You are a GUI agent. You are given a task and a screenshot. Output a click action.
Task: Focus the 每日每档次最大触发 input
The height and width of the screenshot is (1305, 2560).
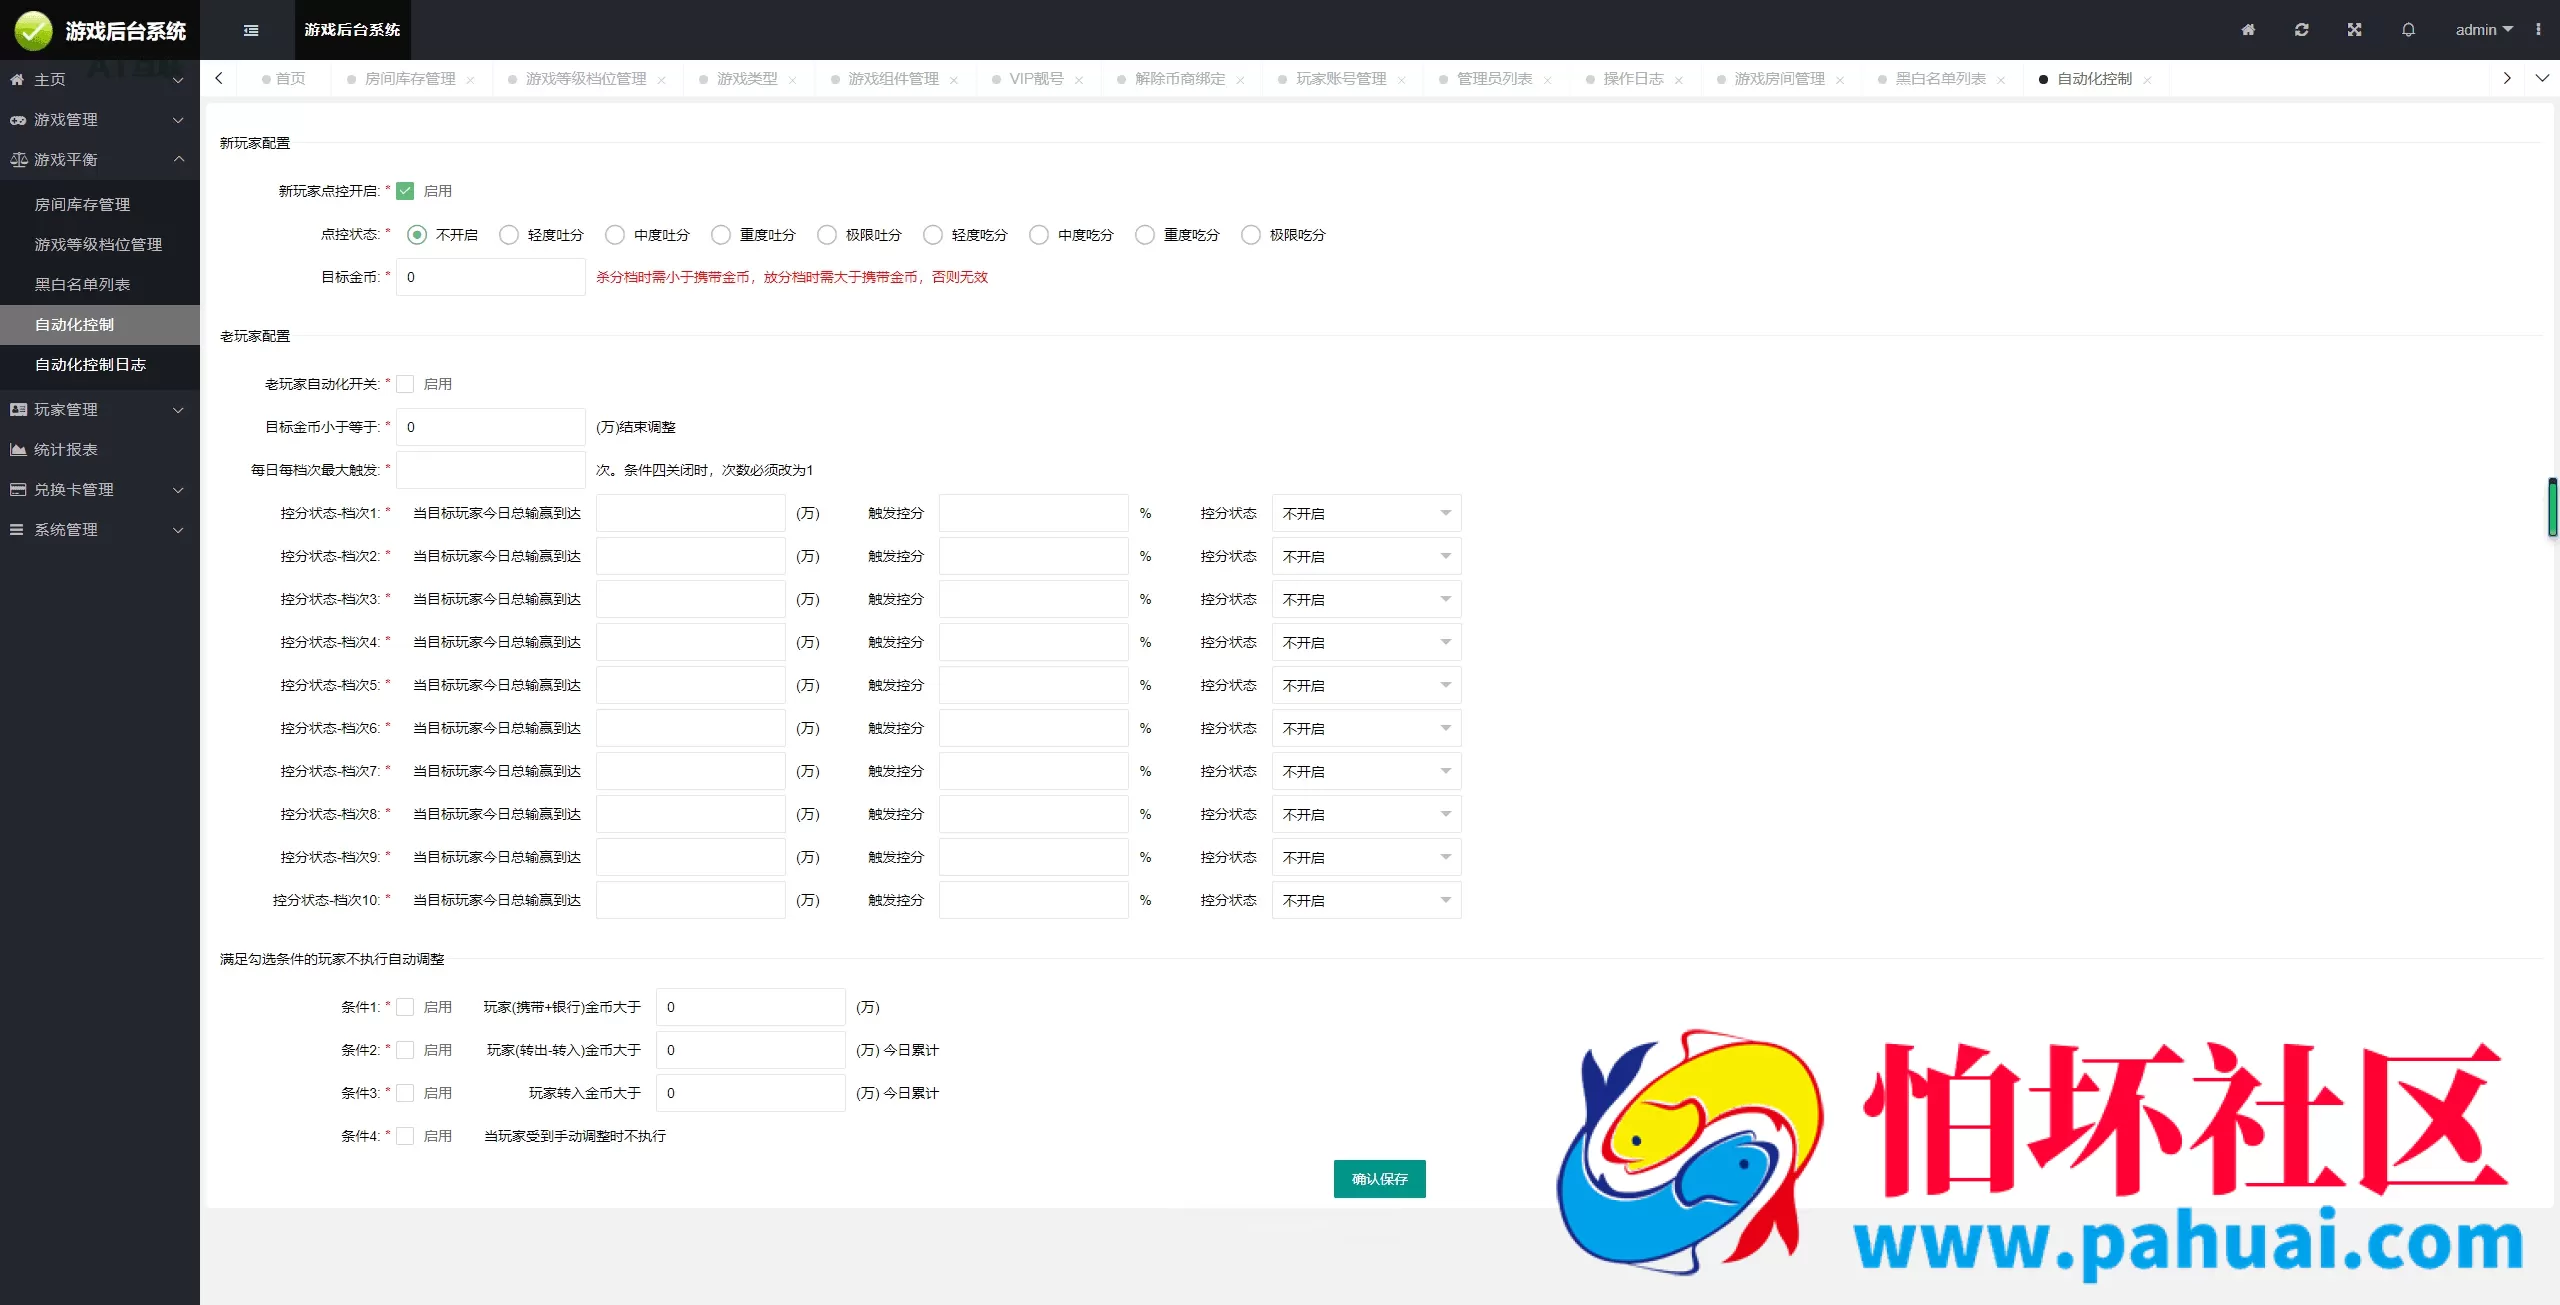tap(491, 470)
